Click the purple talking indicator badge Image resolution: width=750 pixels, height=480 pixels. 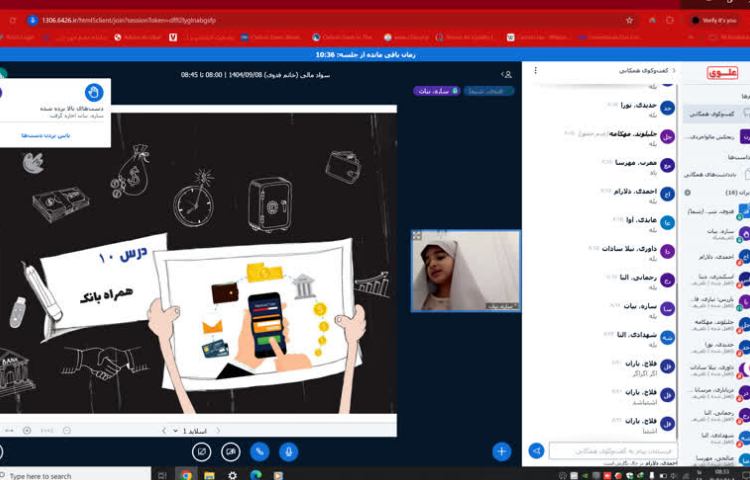436,91
